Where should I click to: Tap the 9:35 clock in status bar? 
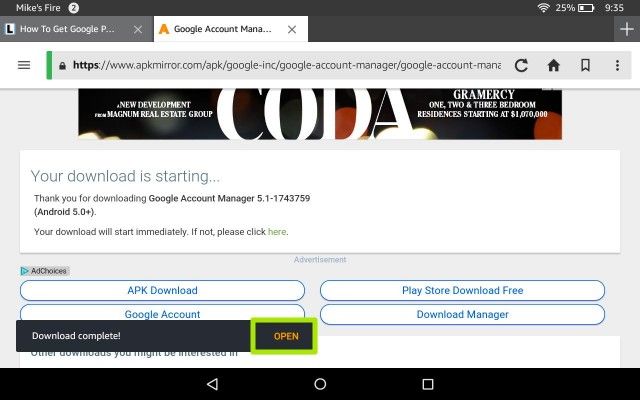[x=614, y=8]
